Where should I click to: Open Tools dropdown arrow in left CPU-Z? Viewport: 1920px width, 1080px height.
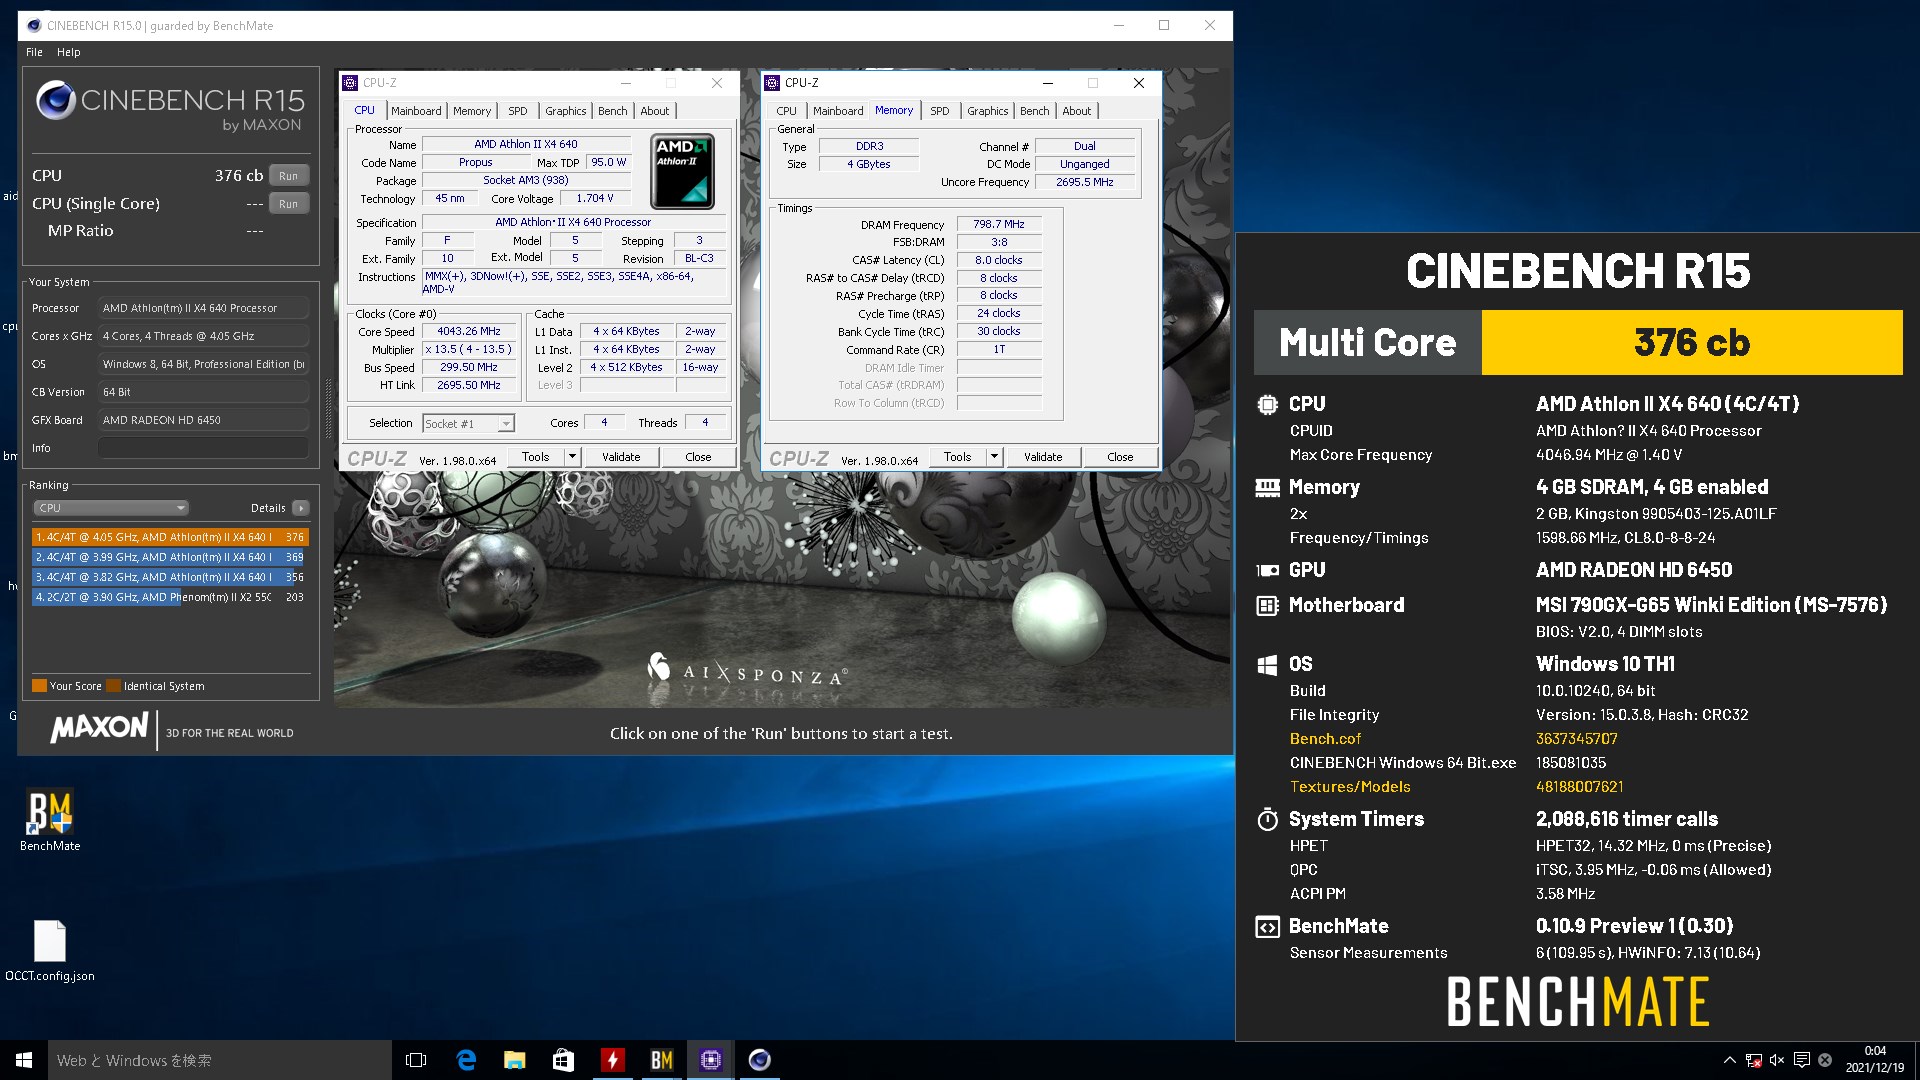572,457
